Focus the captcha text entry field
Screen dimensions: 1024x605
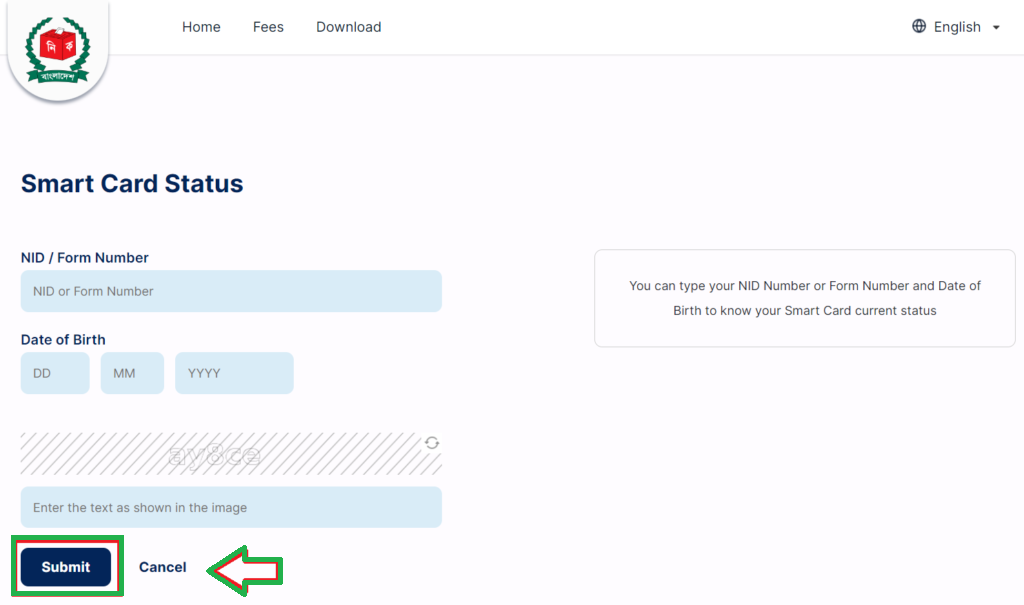coord(231,507)
